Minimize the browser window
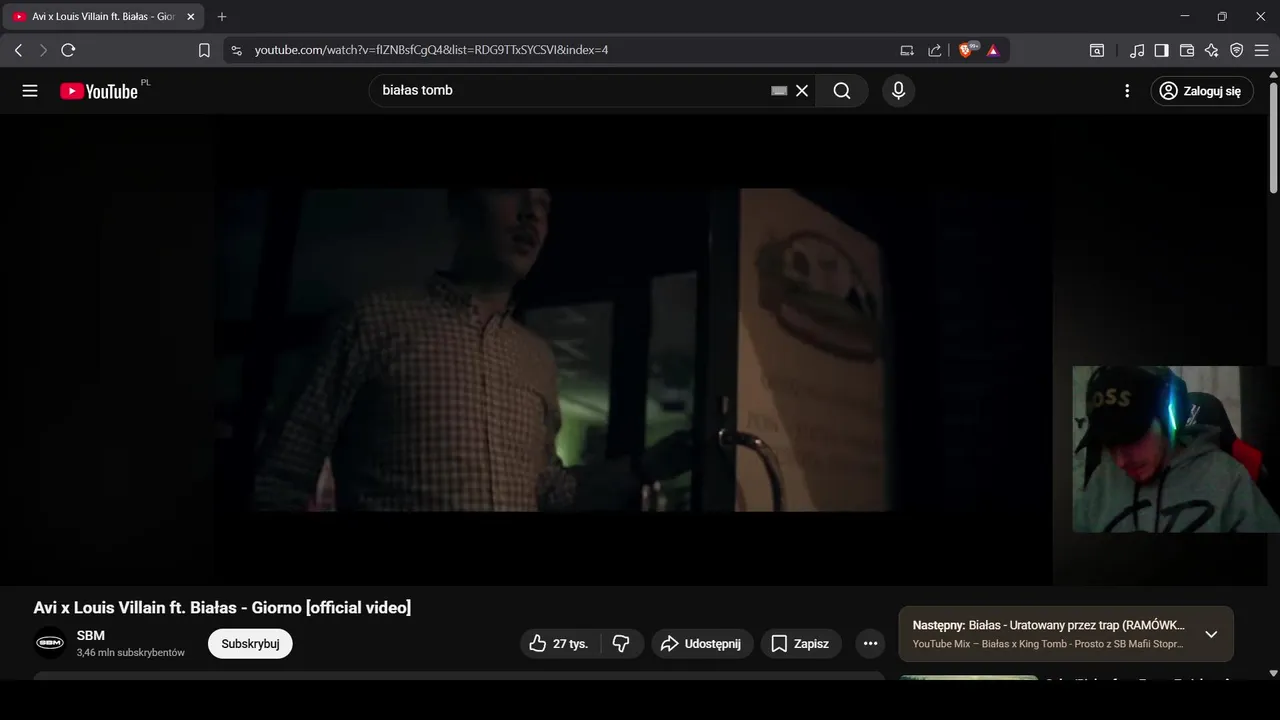This screenshot has height=720, width=1280. coord(1185,17)
